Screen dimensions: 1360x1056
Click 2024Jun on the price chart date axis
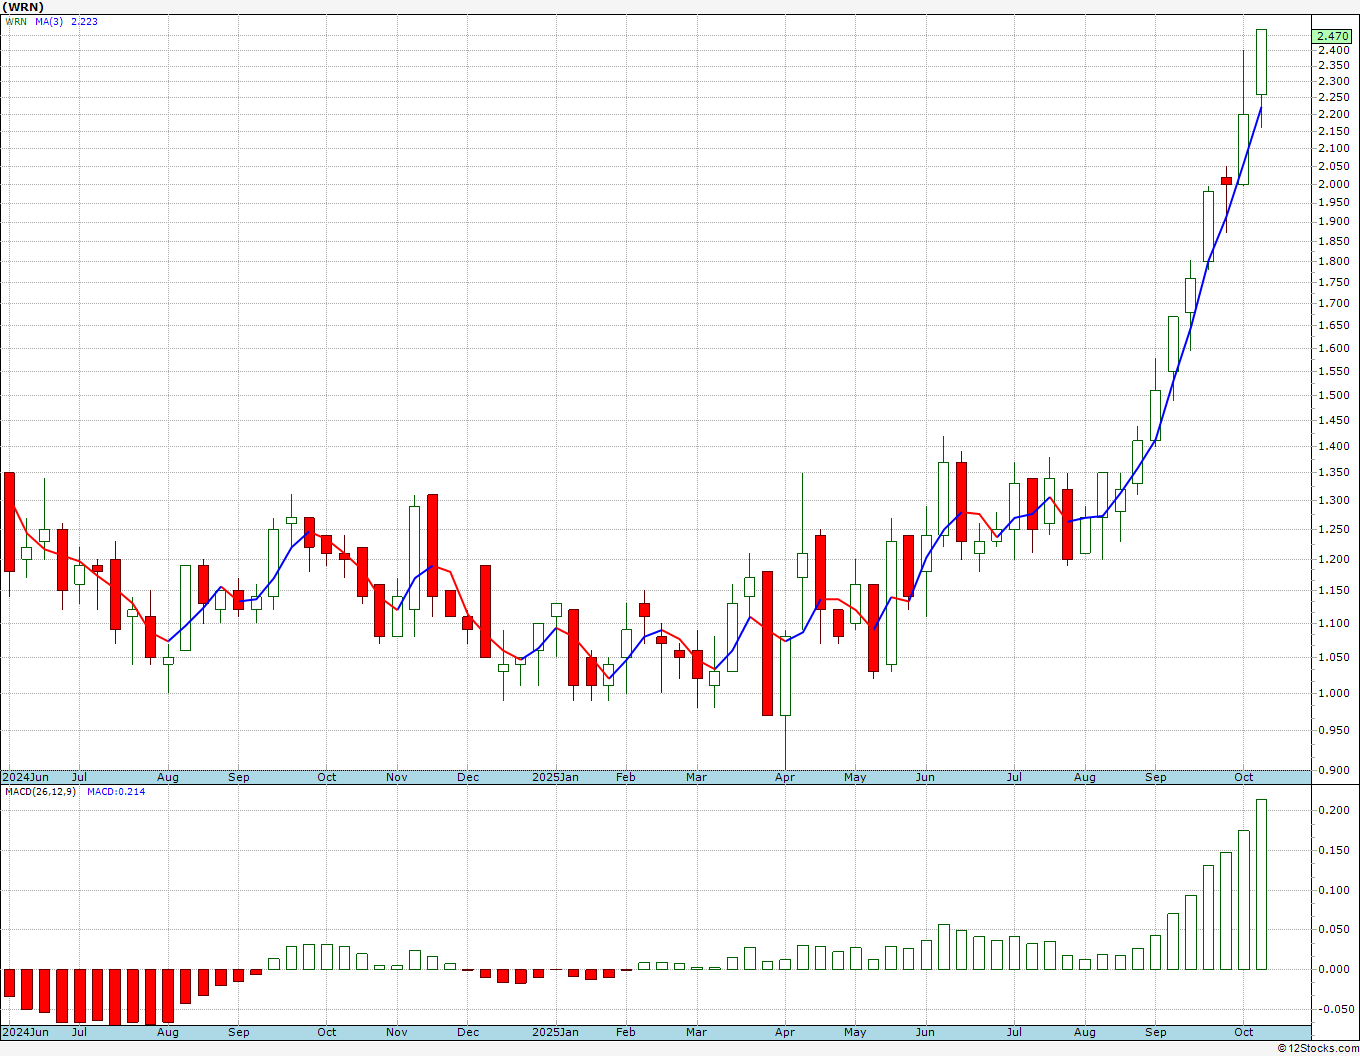25,777
